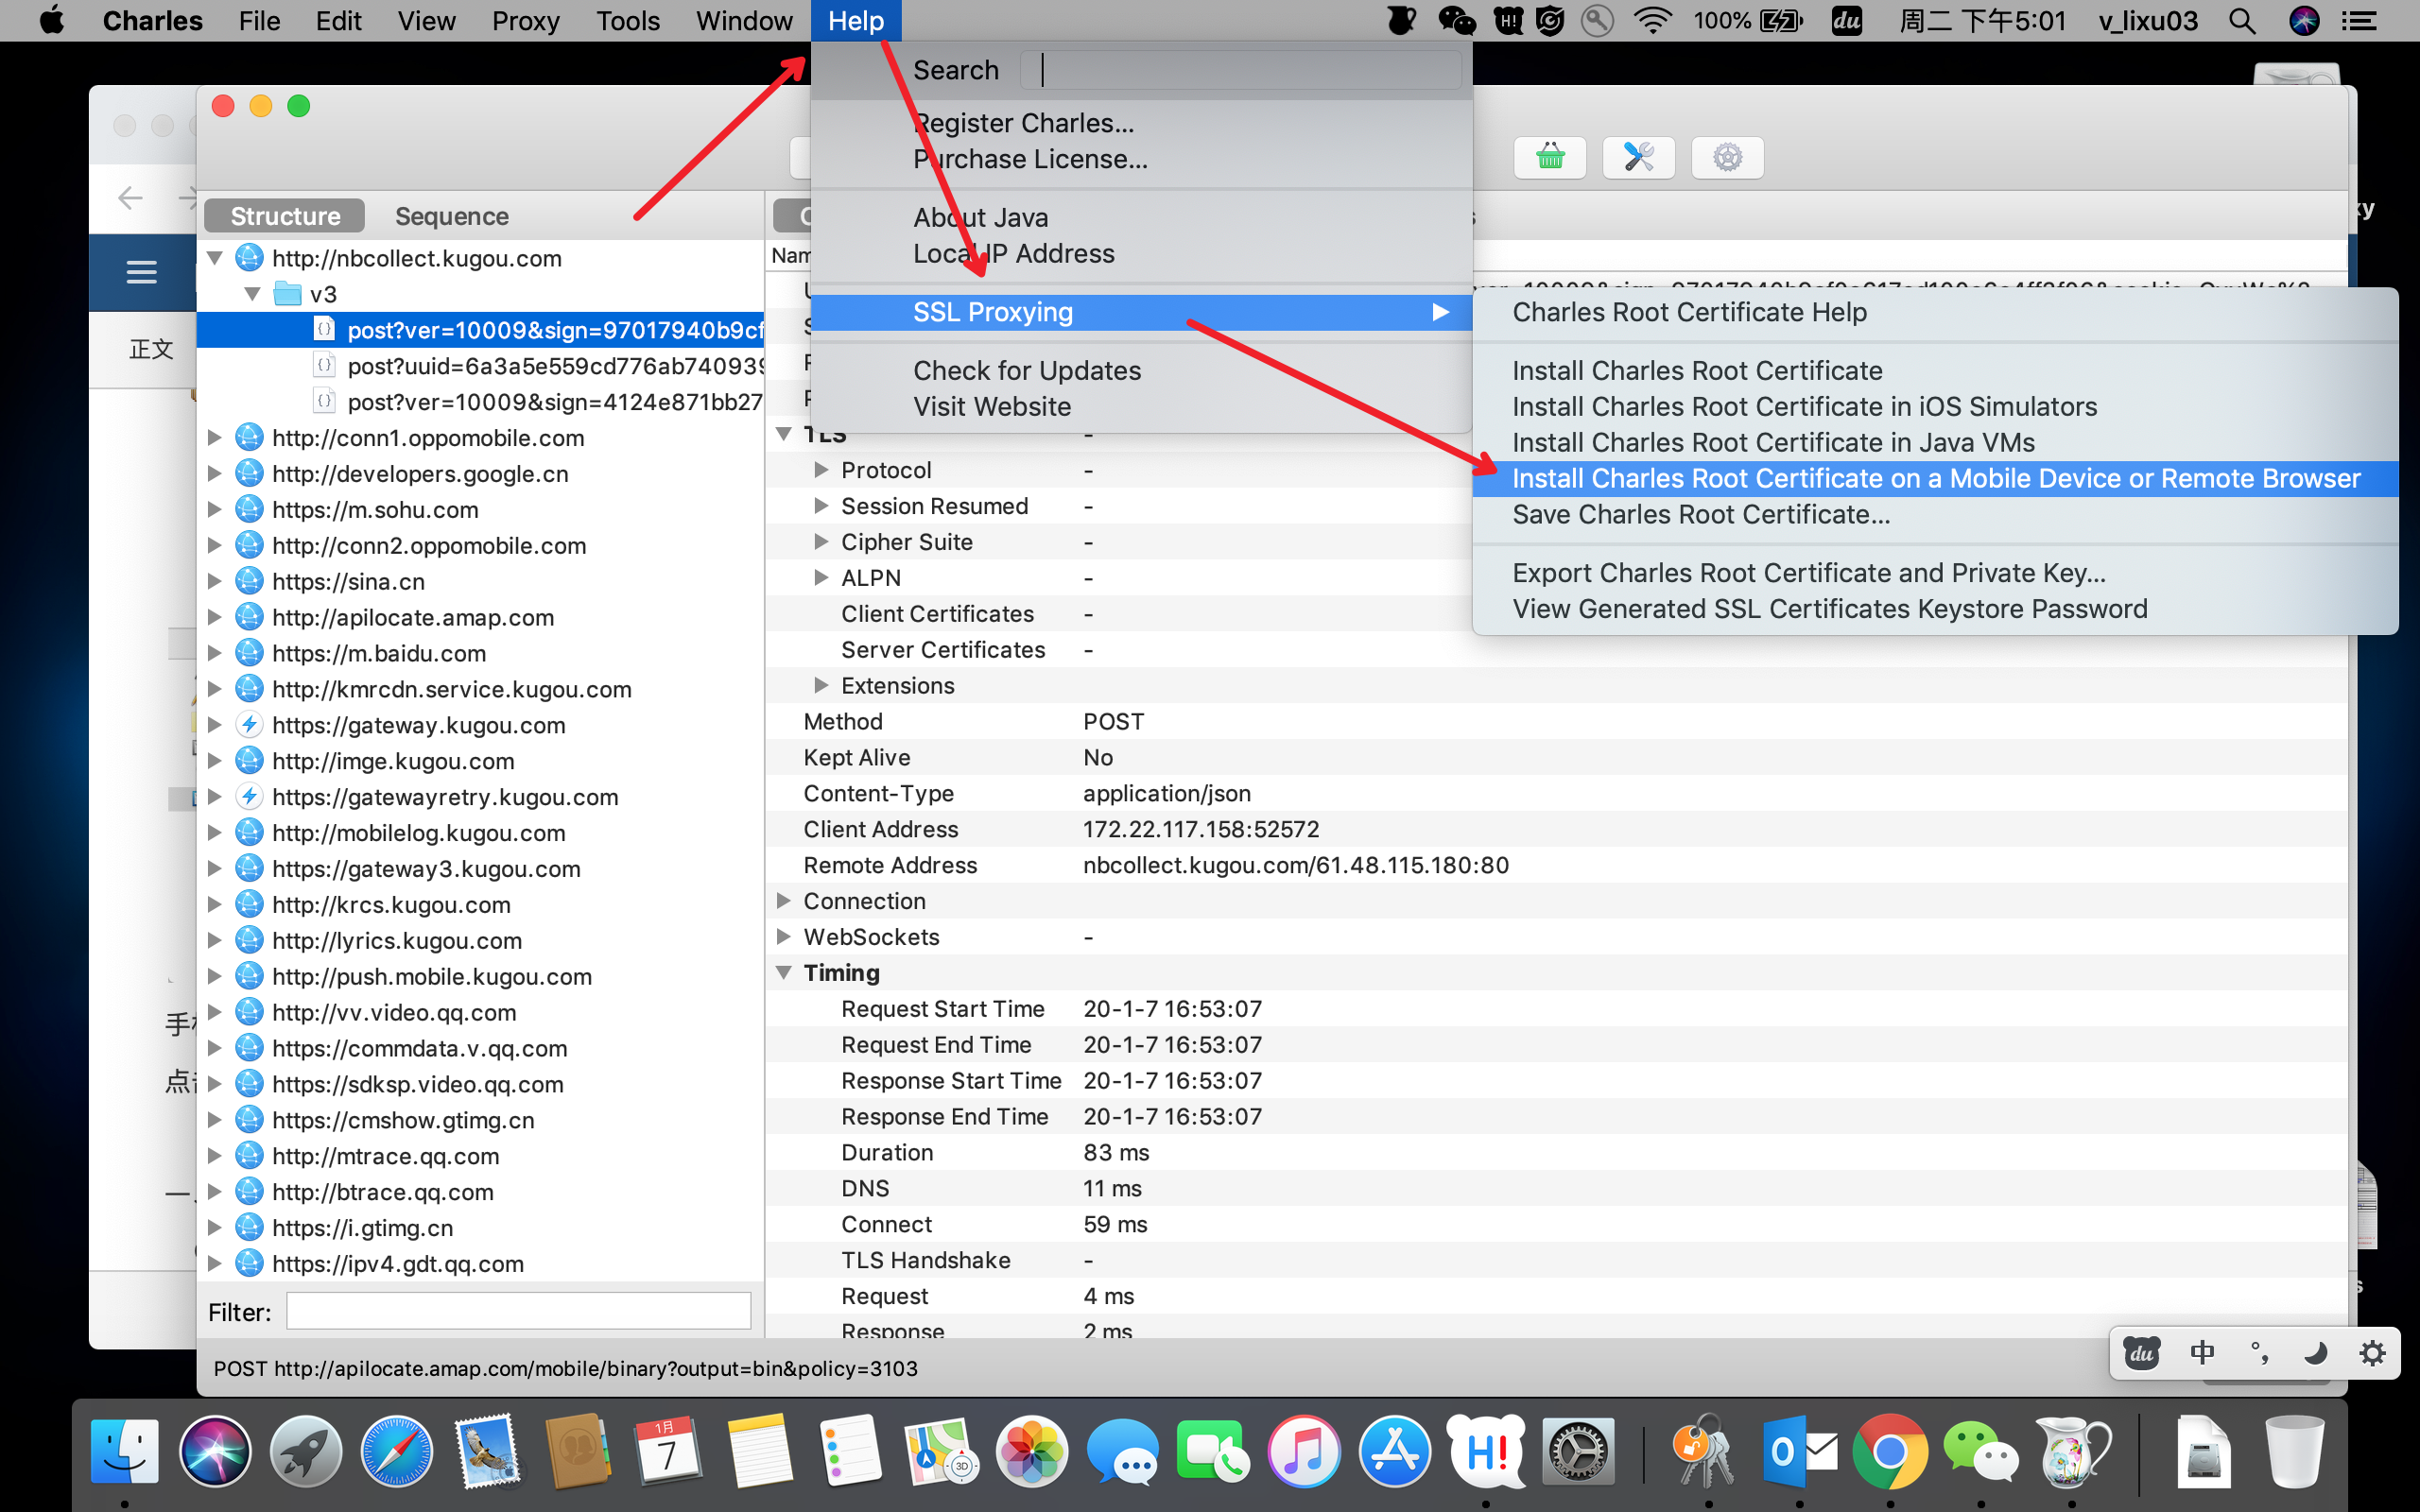Open Finder from the dock
Screen dimensions: 2420x1512
[x=124, y=1450]
